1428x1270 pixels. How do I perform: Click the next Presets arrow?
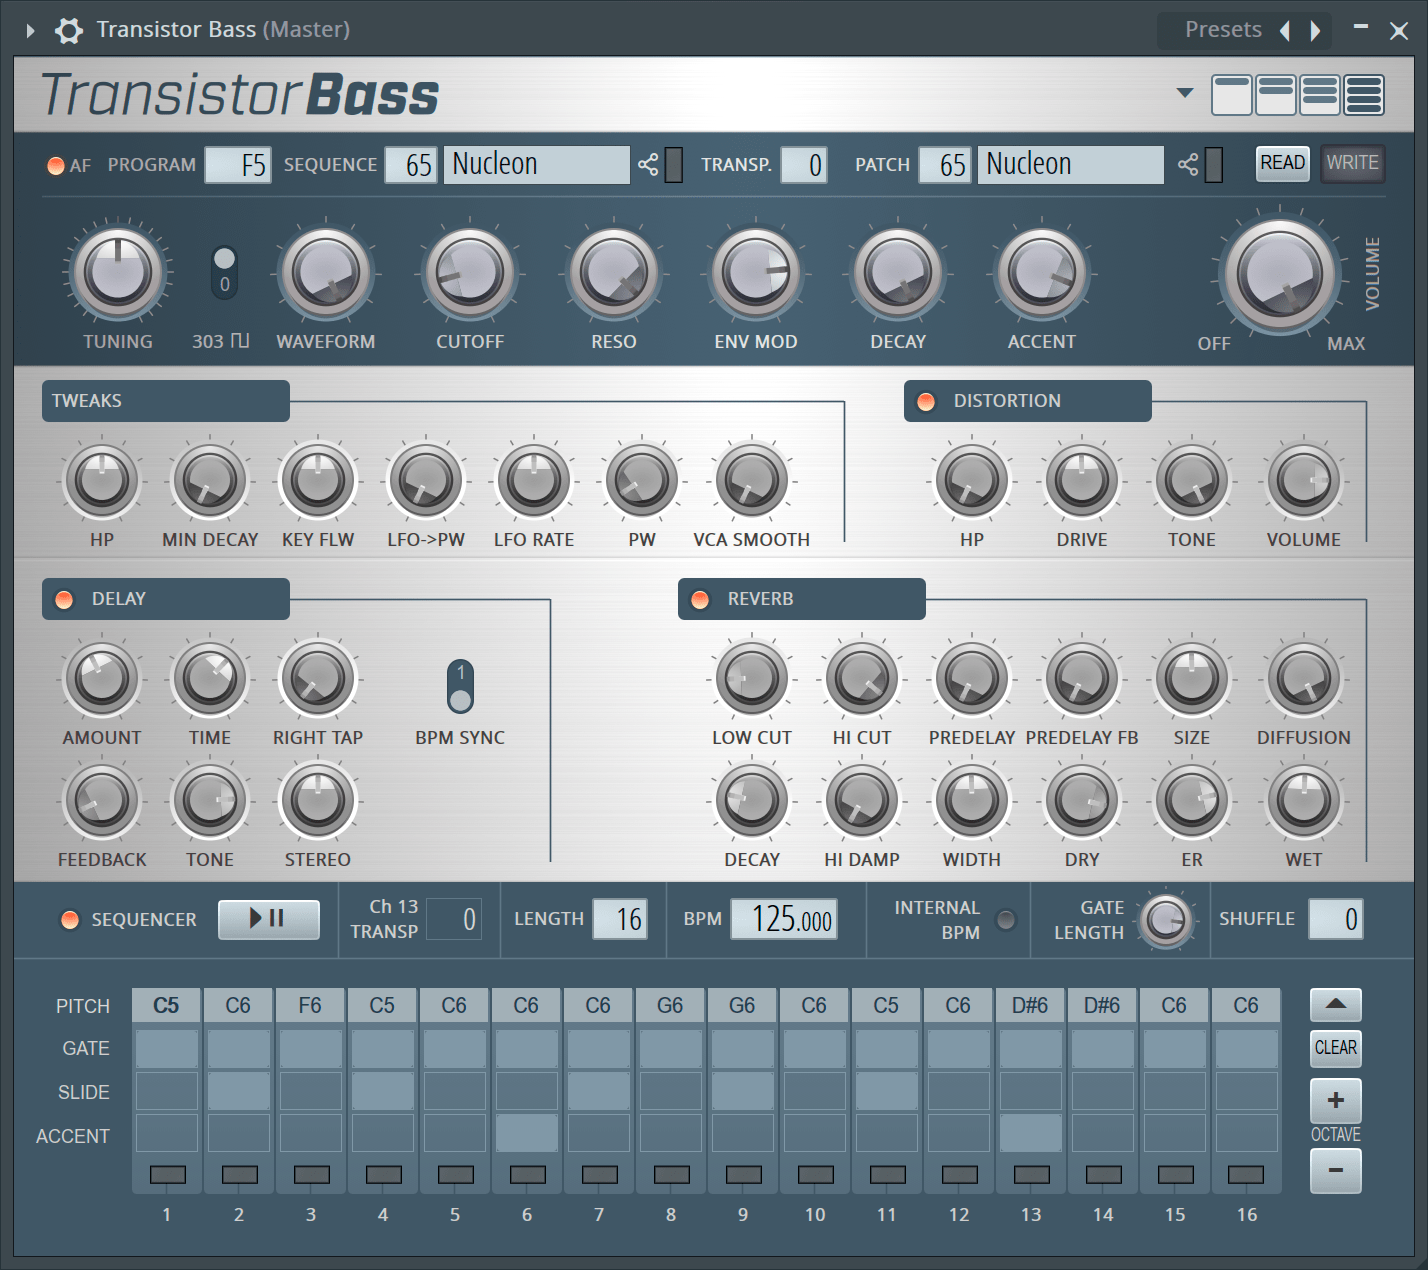point(1316,30)
